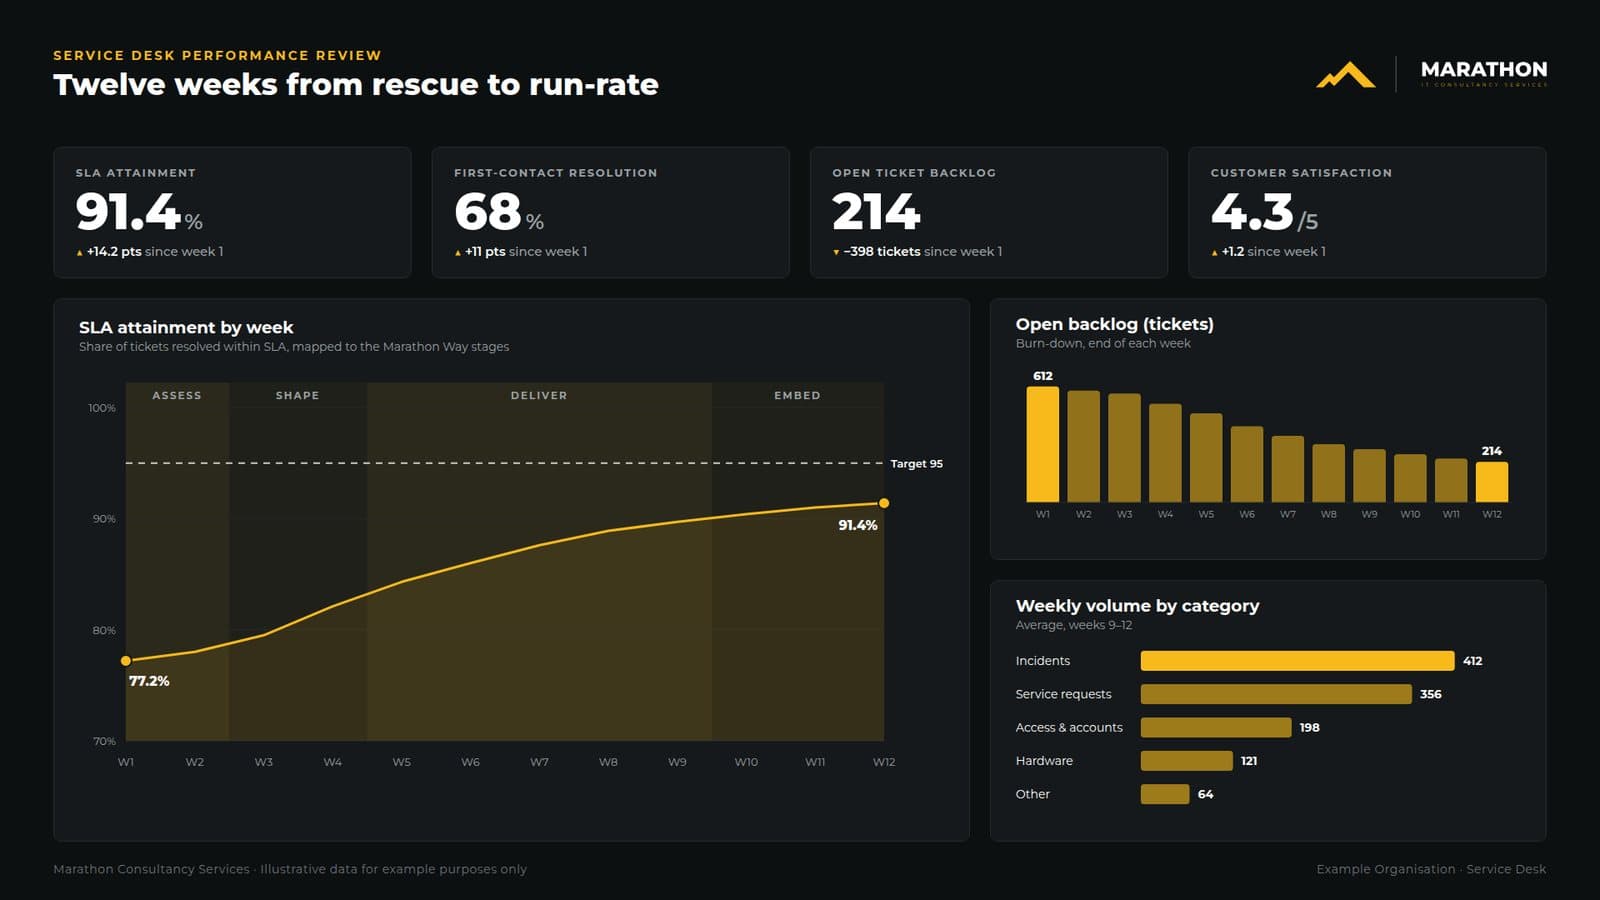
Task: Click the 'SLA ATTAINMENT' card label
Action: [136, 173]
